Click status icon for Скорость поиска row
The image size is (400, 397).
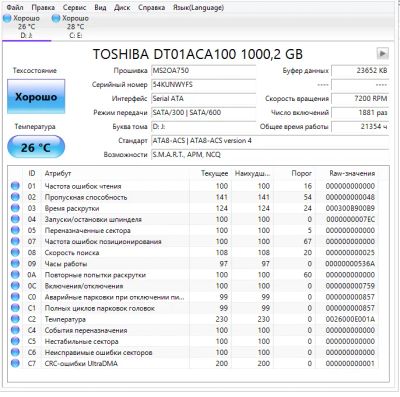click(x=15, y=252)
